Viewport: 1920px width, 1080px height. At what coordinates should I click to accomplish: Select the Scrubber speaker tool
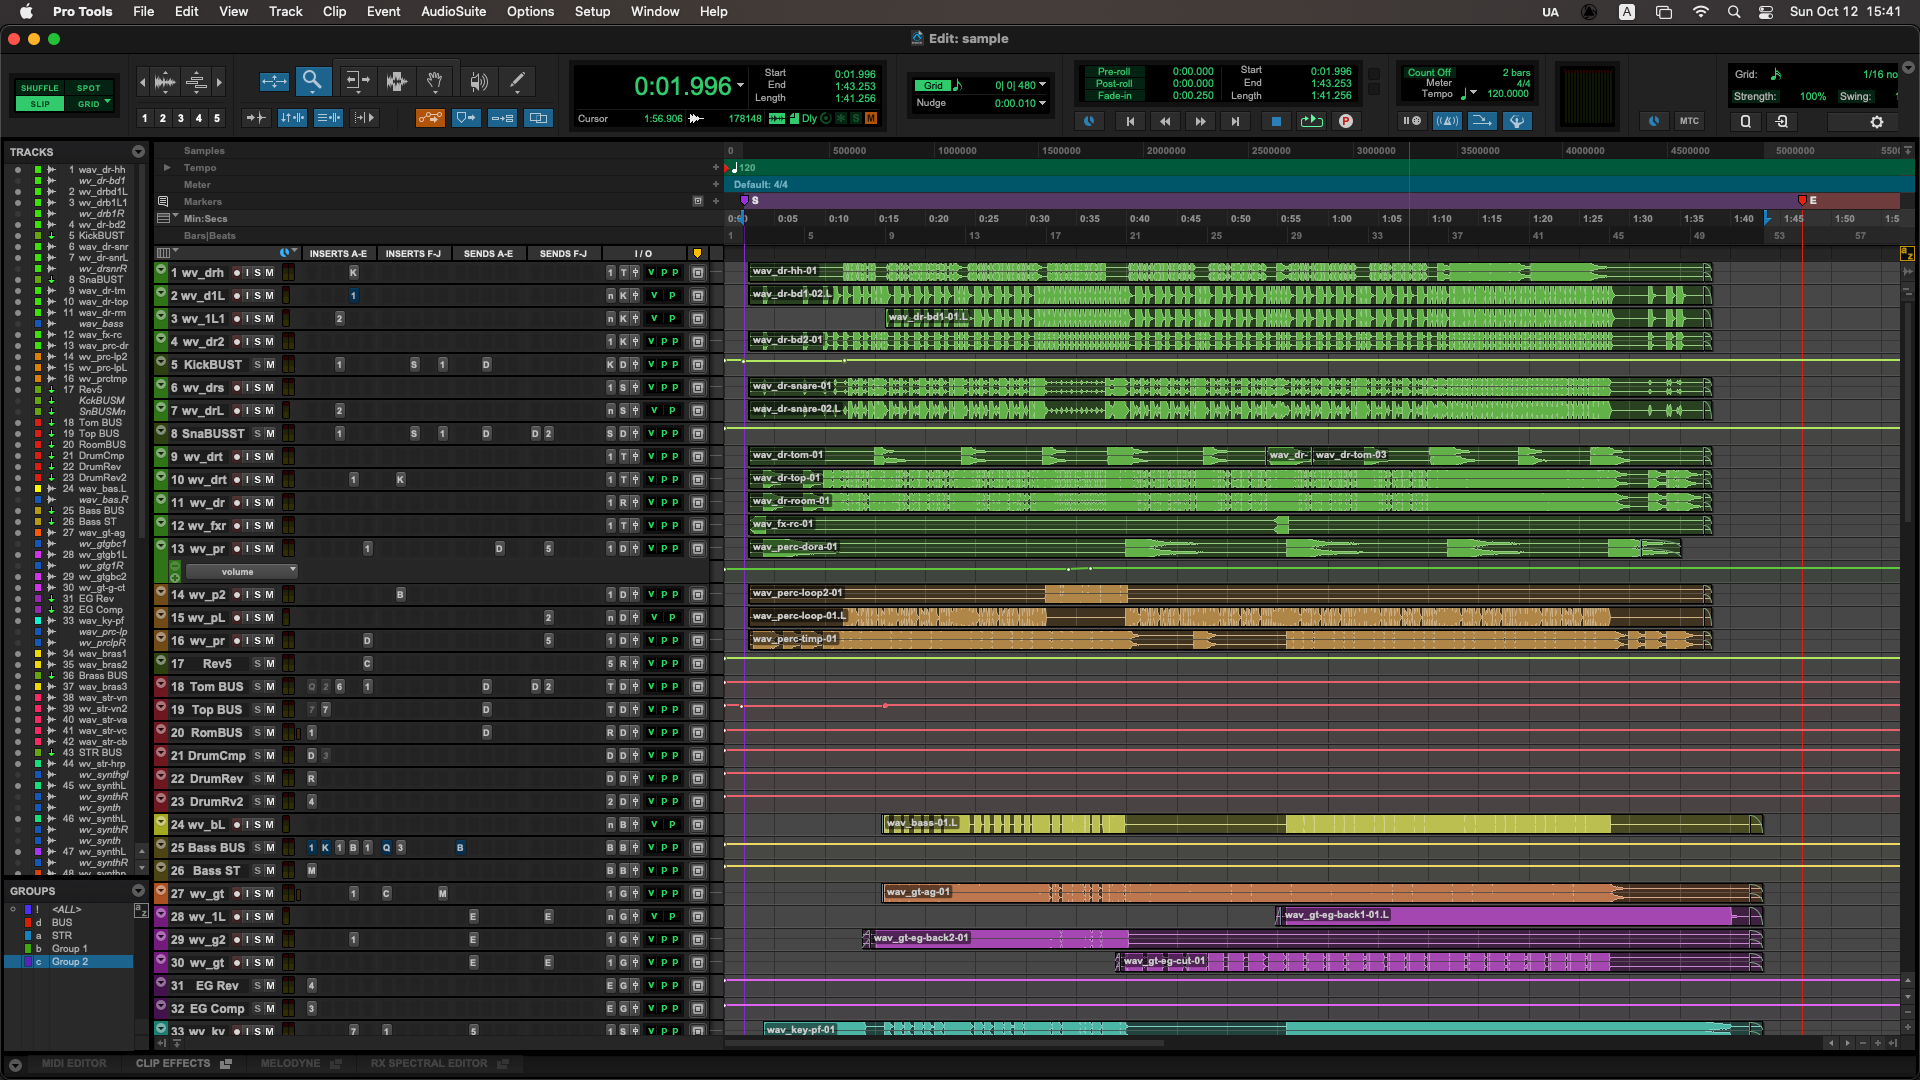[479, 82]
